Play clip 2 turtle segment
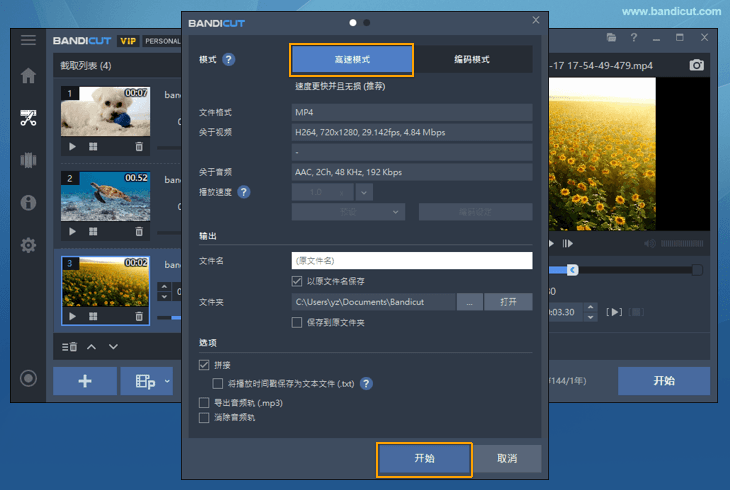 (x=72, y=231)
